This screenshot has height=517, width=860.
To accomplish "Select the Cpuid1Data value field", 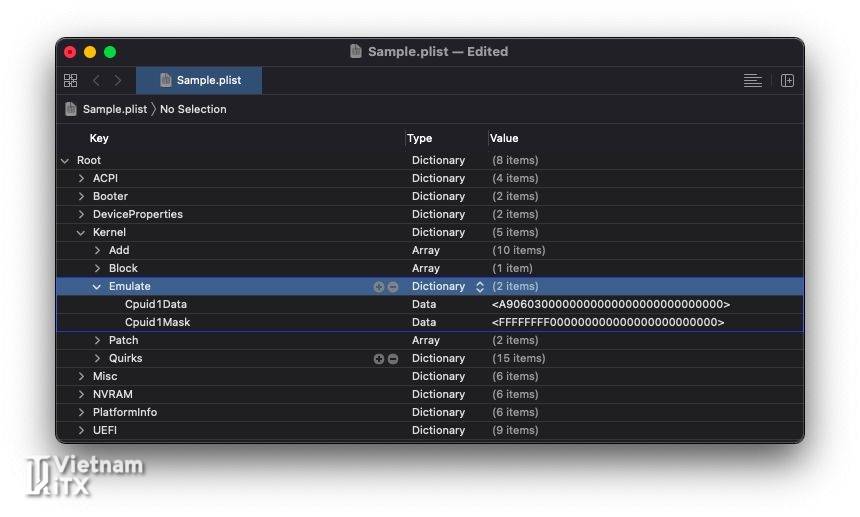I will 610,305.
